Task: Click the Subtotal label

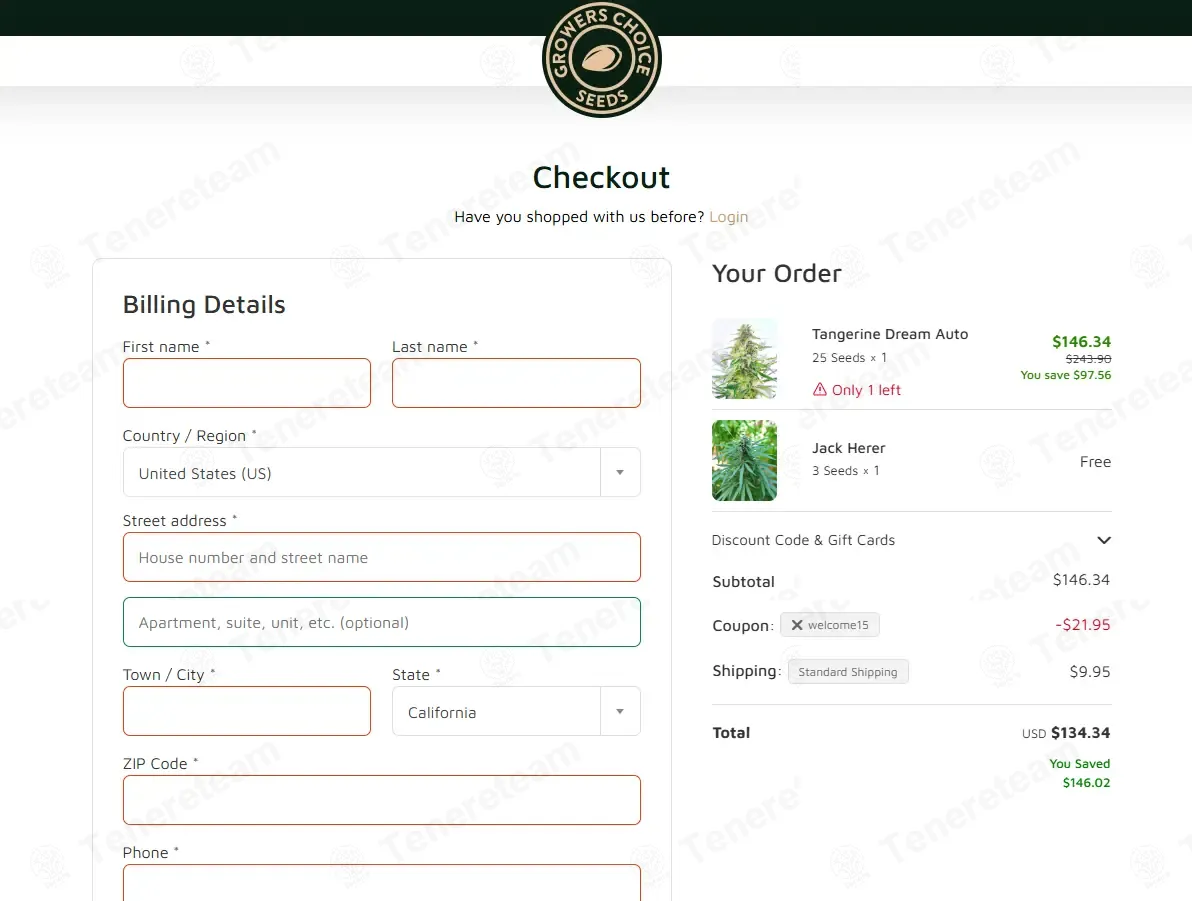Action: pyautogui.click(x=743, y=582)
